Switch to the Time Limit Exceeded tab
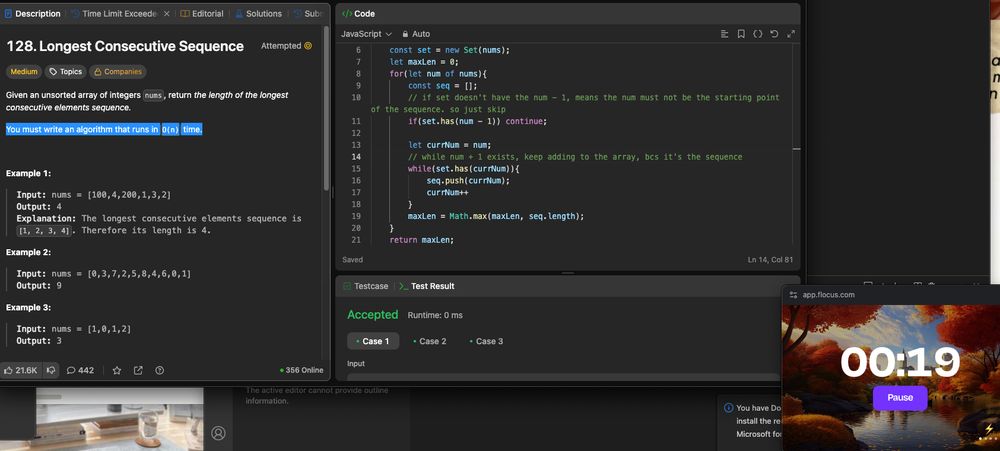 pyautogui.click(x=115, y=13)
